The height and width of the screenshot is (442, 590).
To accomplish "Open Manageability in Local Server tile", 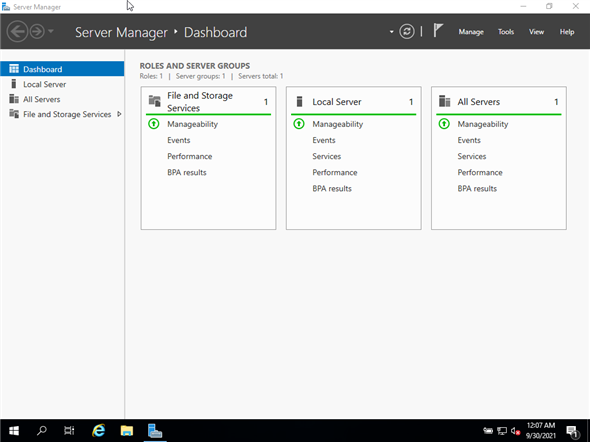I will coord(338,124).
